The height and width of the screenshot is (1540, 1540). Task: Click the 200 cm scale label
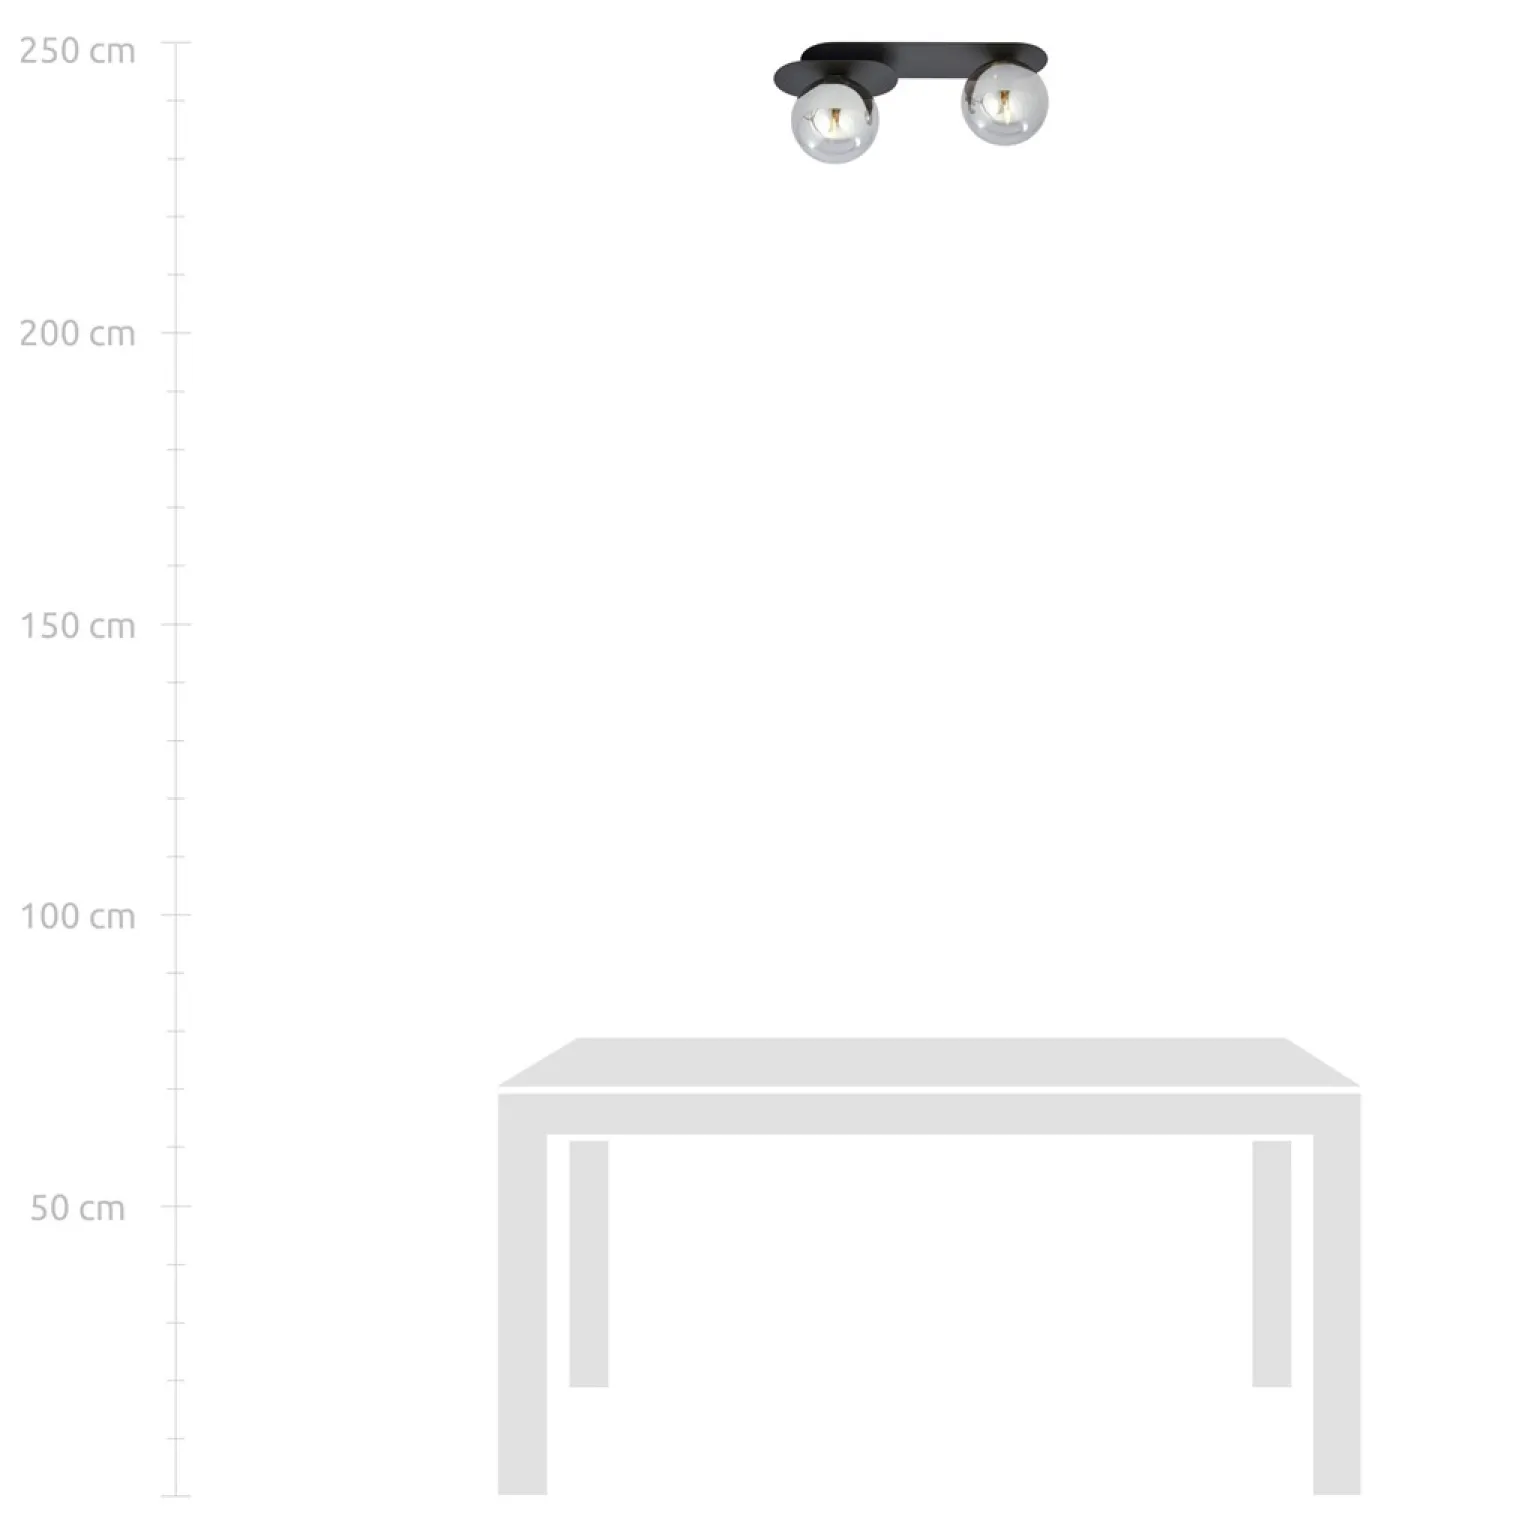(77, 333)
